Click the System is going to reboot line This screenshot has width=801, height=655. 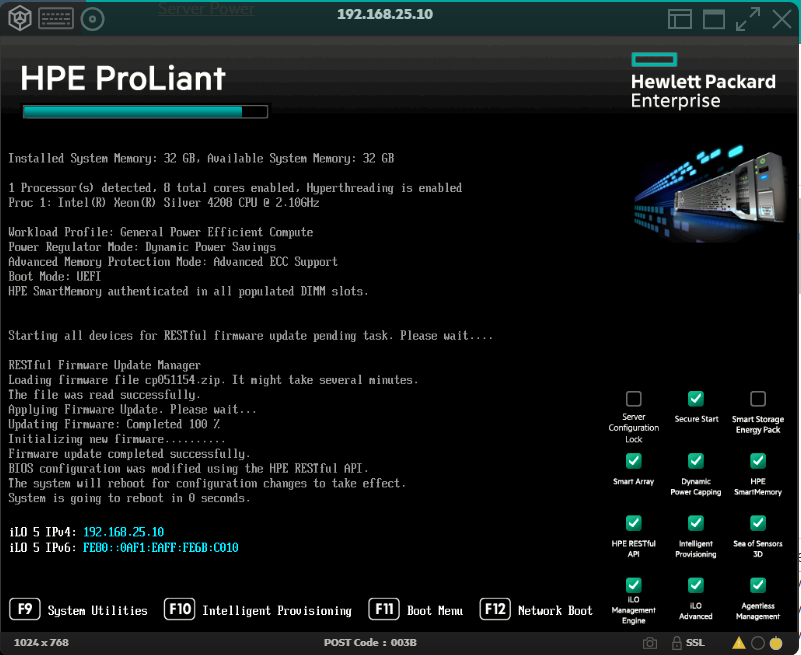(x=129, y=498)
